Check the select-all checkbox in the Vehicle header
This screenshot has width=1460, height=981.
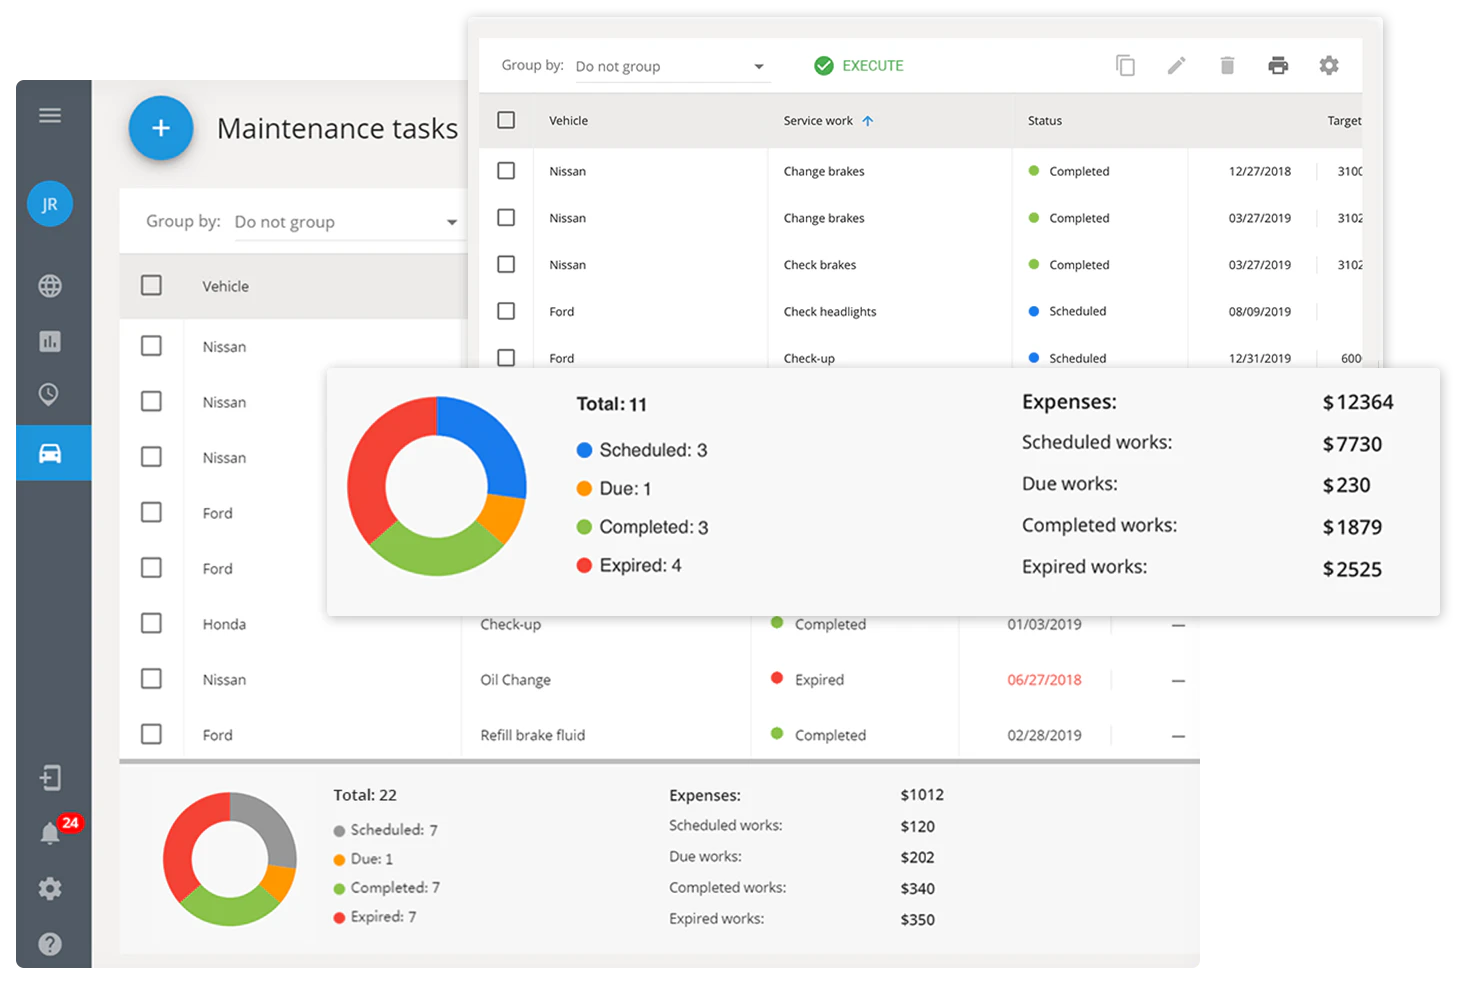(x=506, y=119)
